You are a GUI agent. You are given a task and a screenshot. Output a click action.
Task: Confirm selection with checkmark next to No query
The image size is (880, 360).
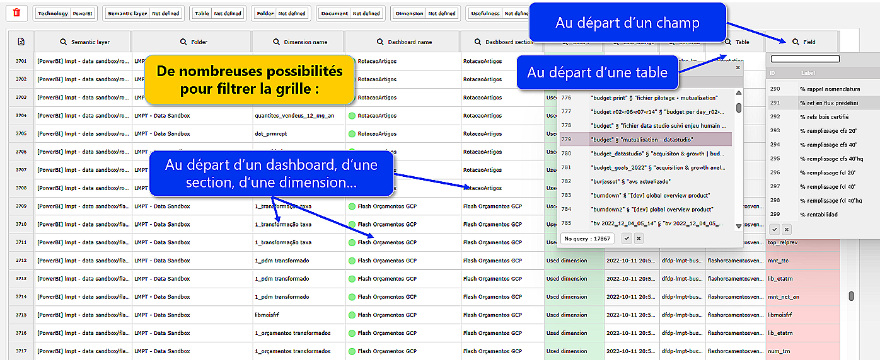tap(627, 238)
